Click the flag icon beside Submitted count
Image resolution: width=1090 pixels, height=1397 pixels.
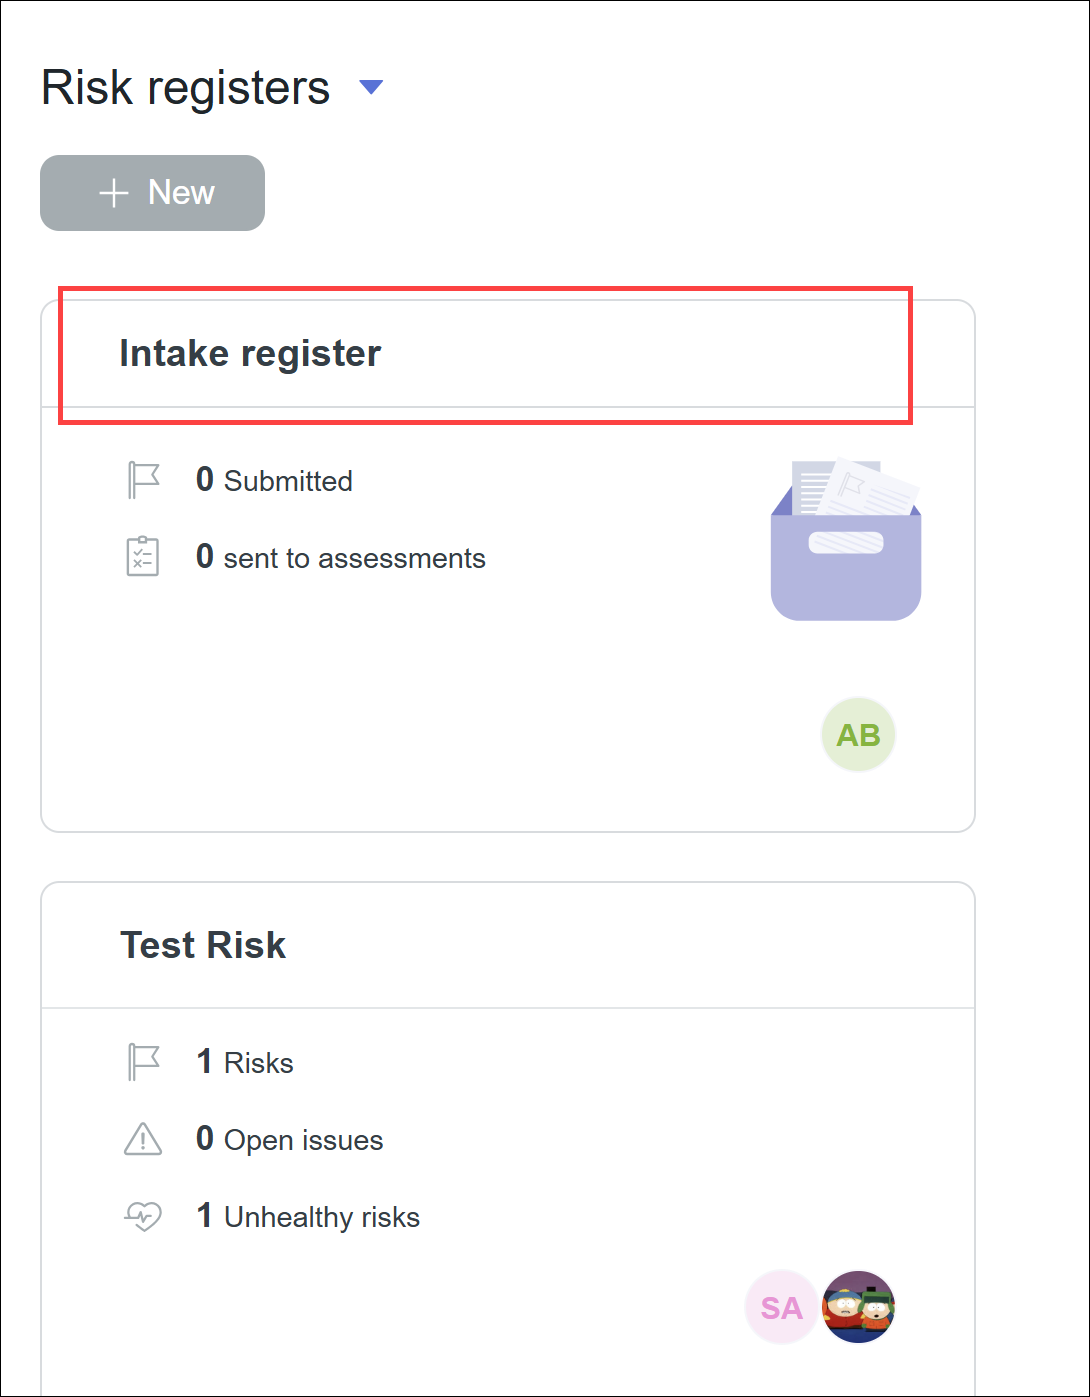pos(143,479)
